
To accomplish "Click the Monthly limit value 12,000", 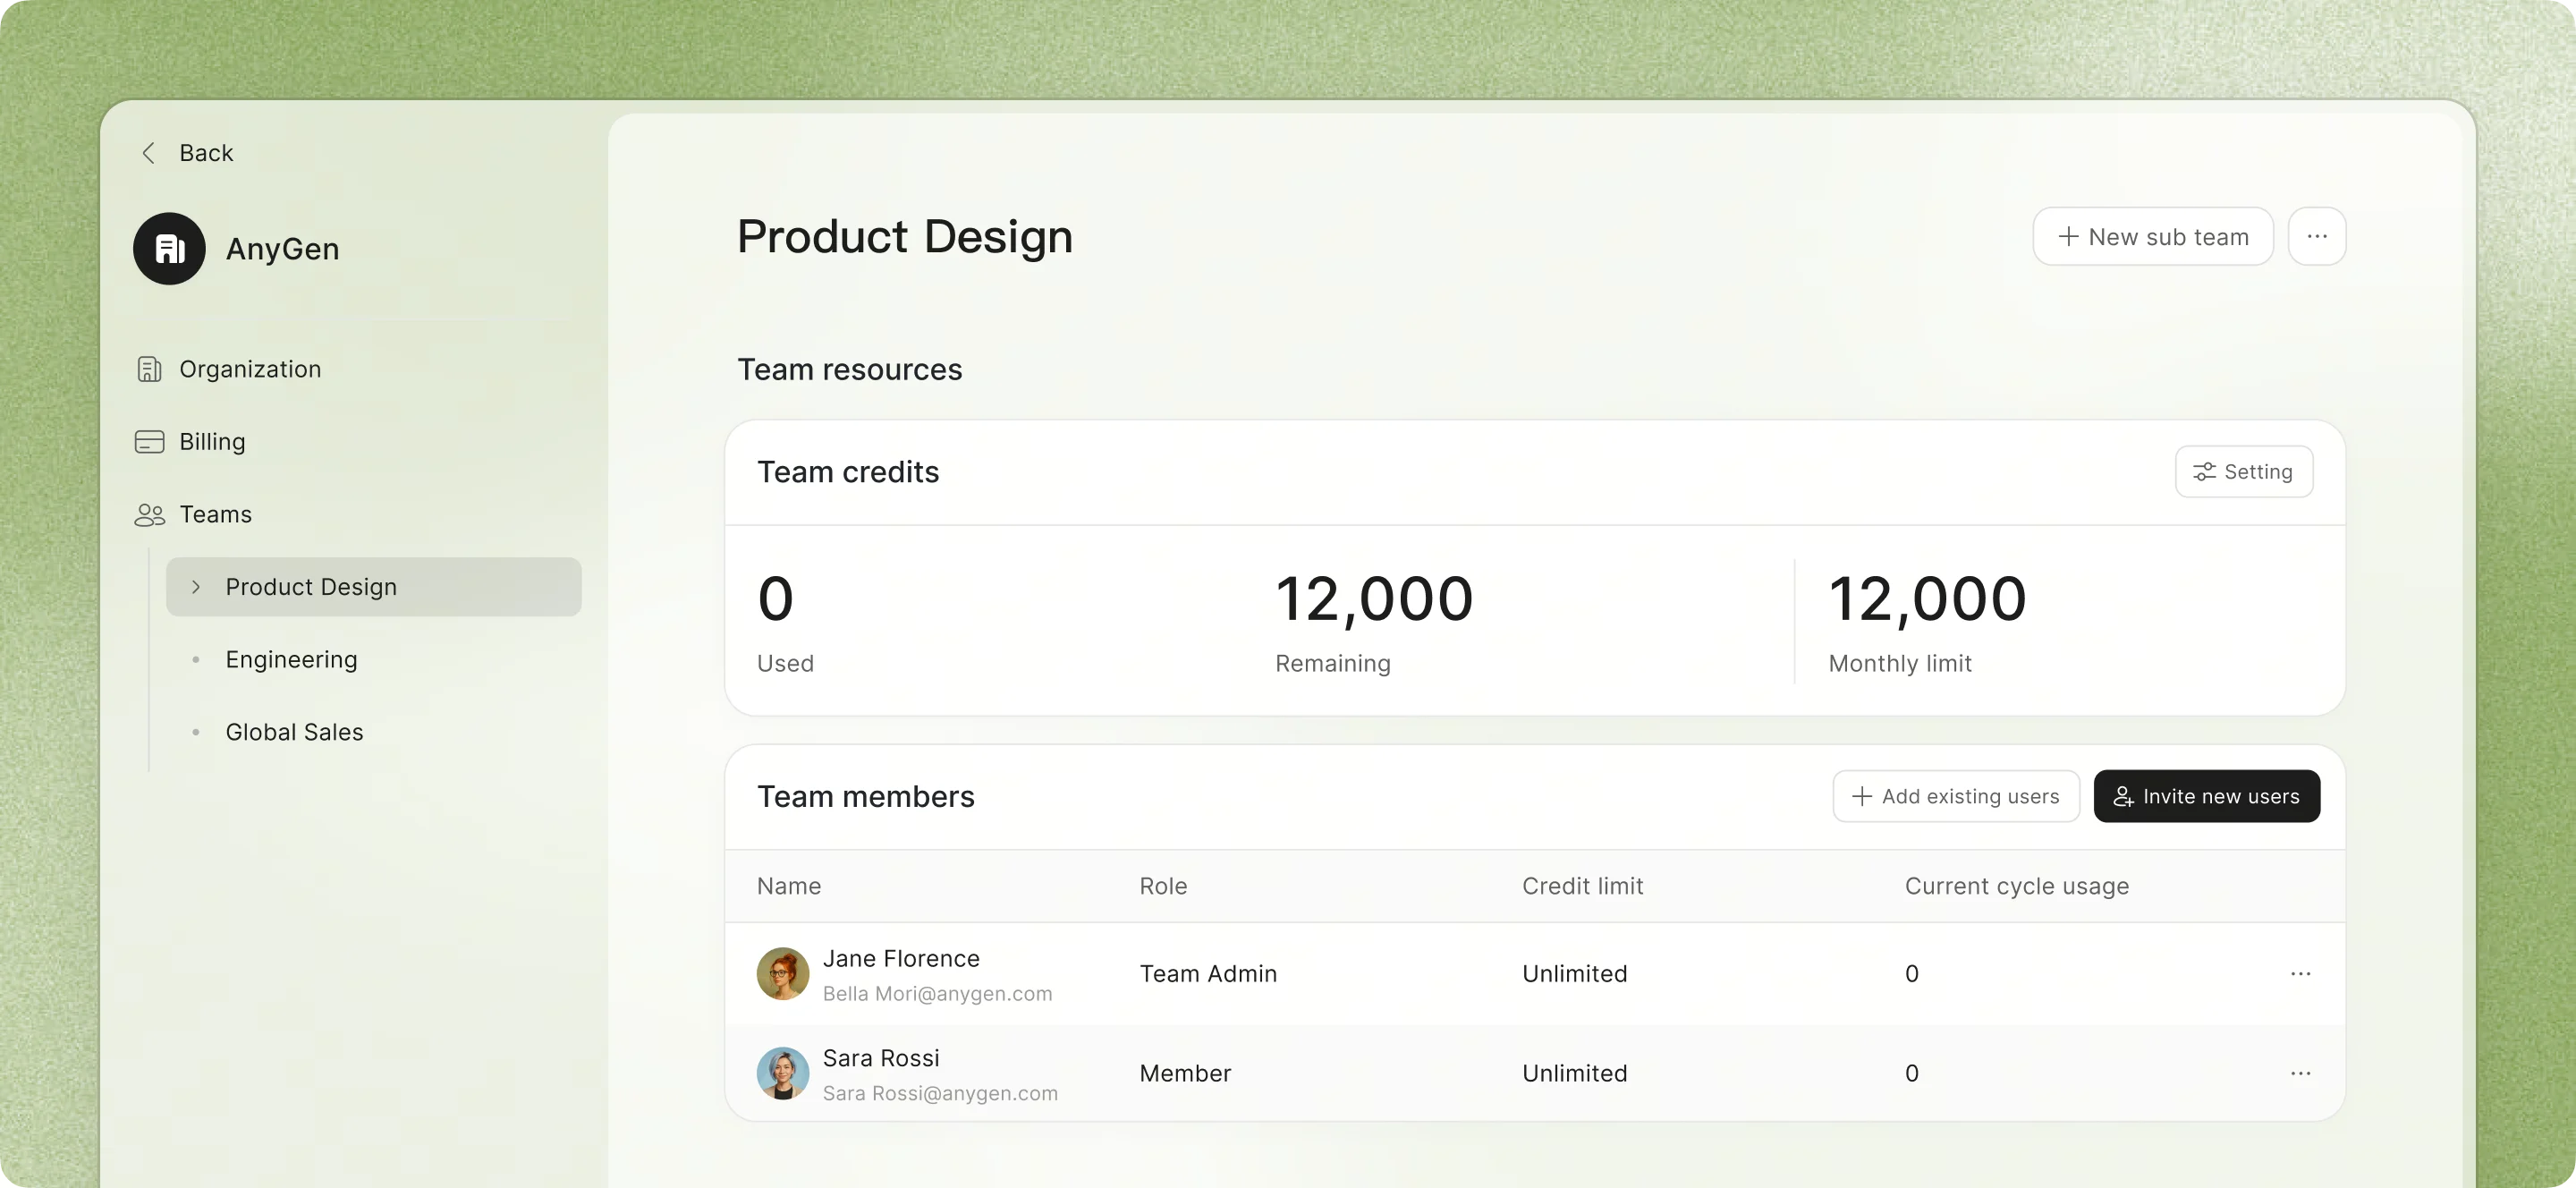I will coord(1927,600).
